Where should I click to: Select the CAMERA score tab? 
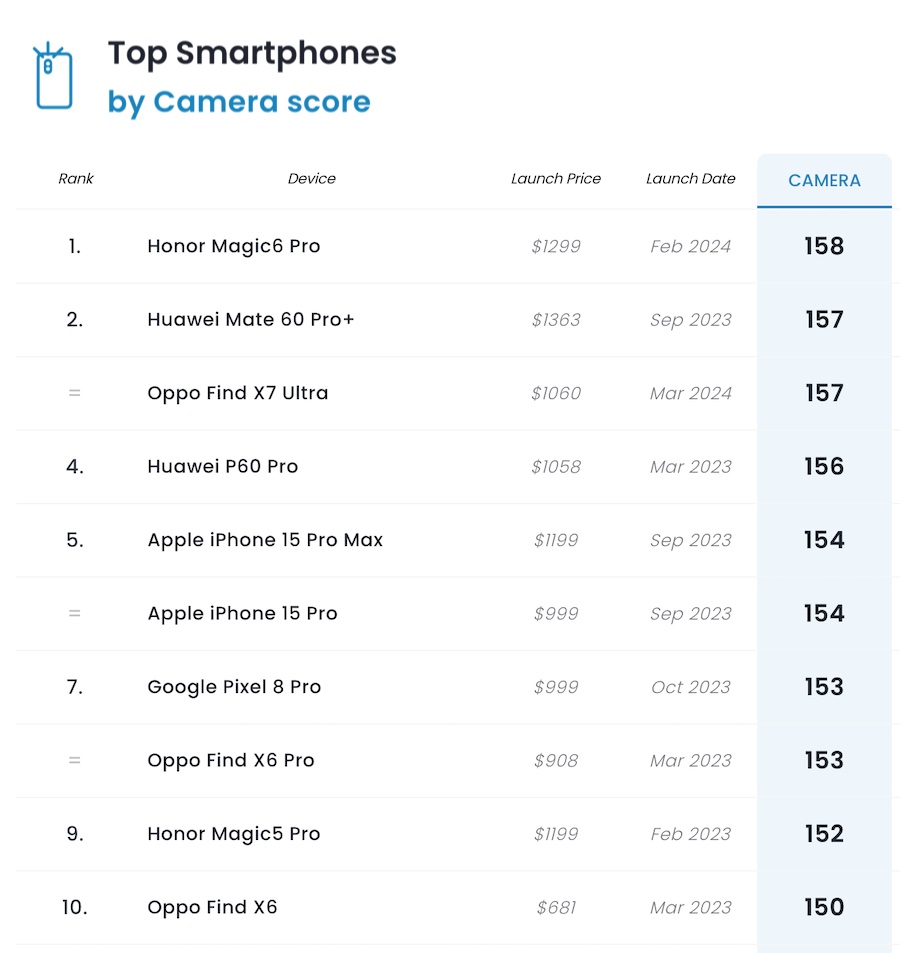tap(824, 181)
